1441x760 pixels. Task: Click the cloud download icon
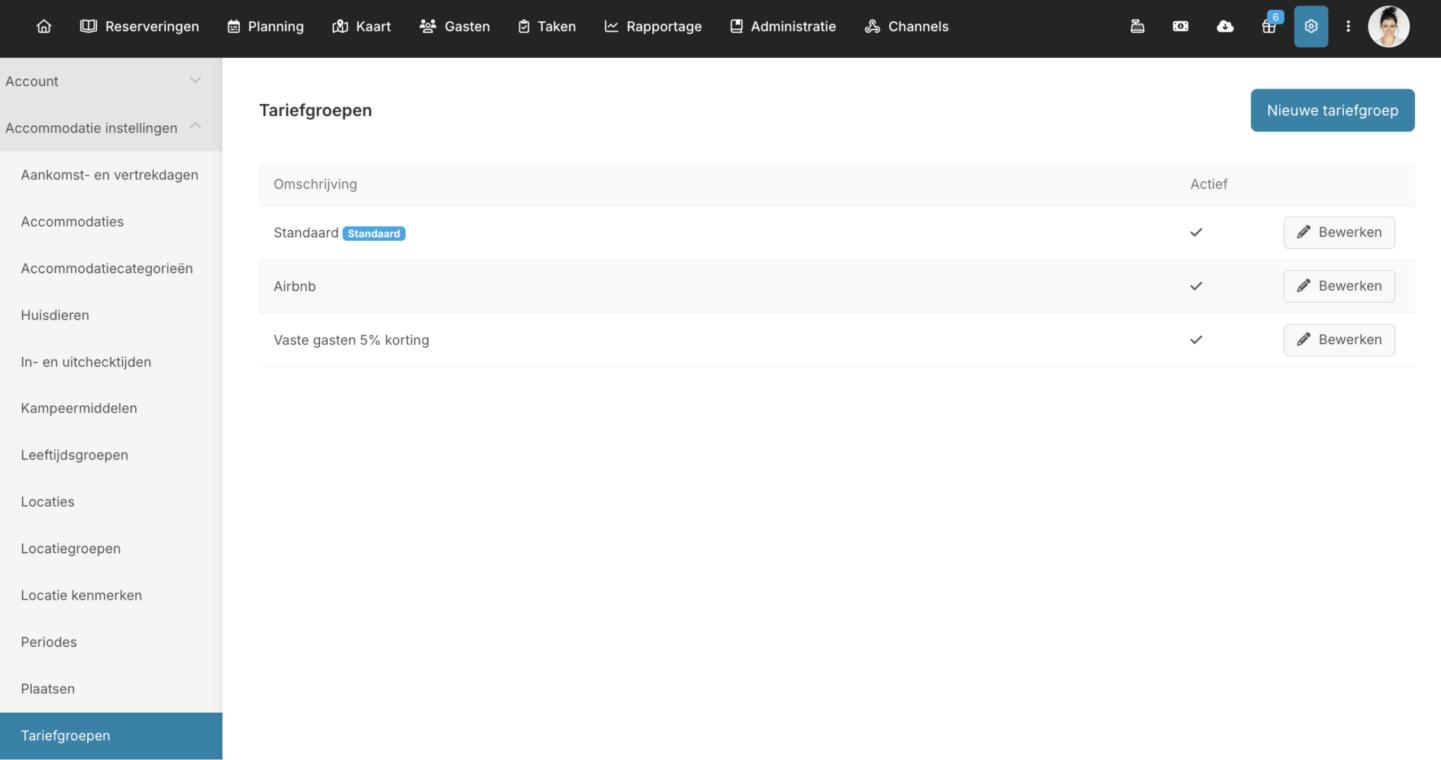pyautogui.click(x=1225, y=27)
